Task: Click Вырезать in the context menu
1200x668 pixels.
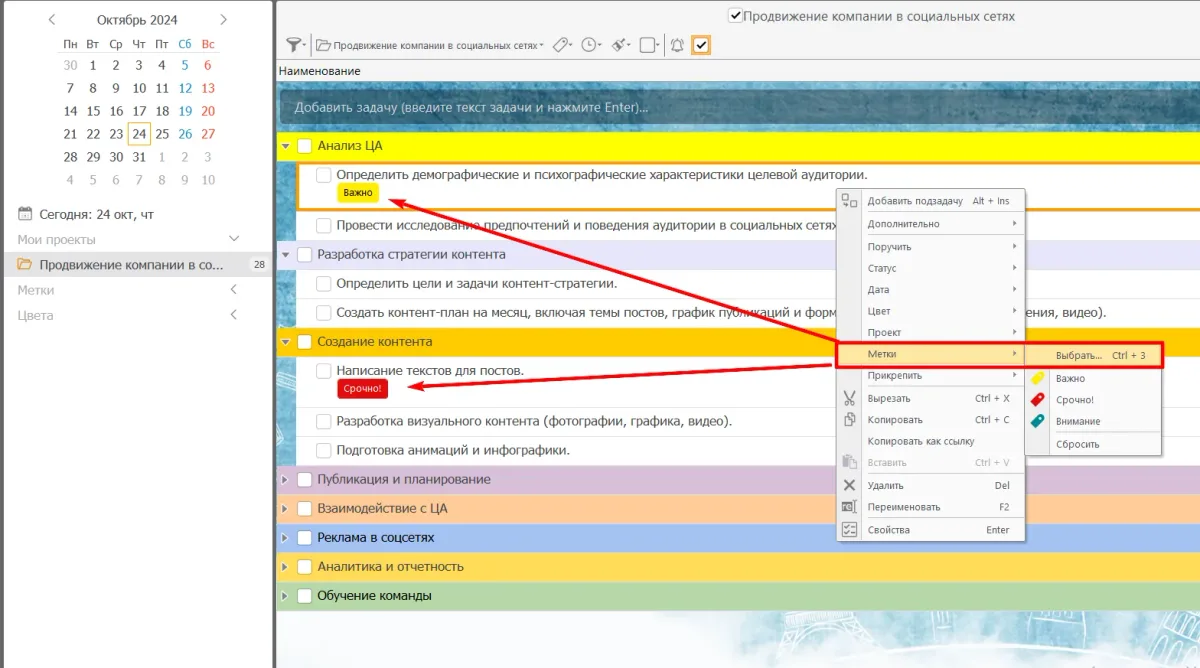Action: [889, 398]
